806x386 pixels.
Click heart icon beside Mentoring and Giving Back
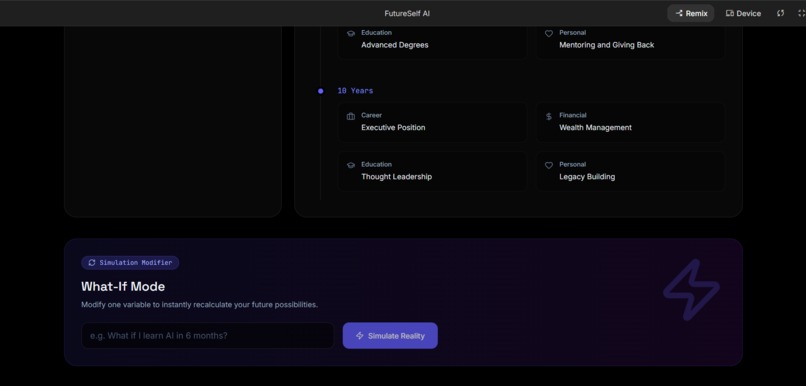[x=548, y=33]
